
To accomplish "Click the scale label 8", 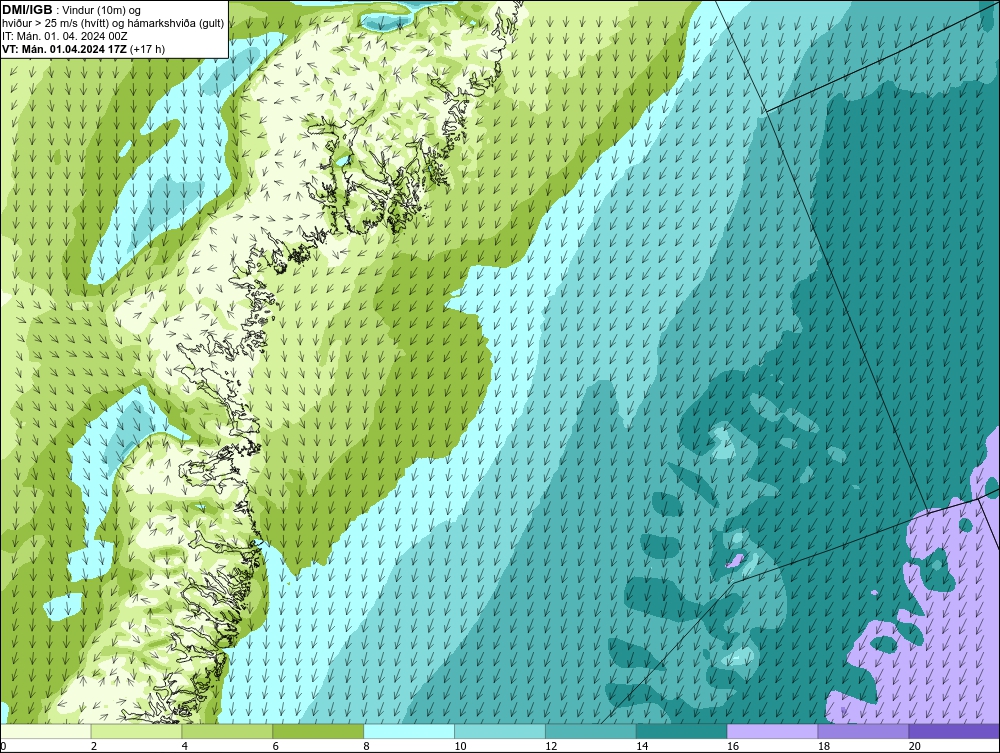I will (367, 746).
